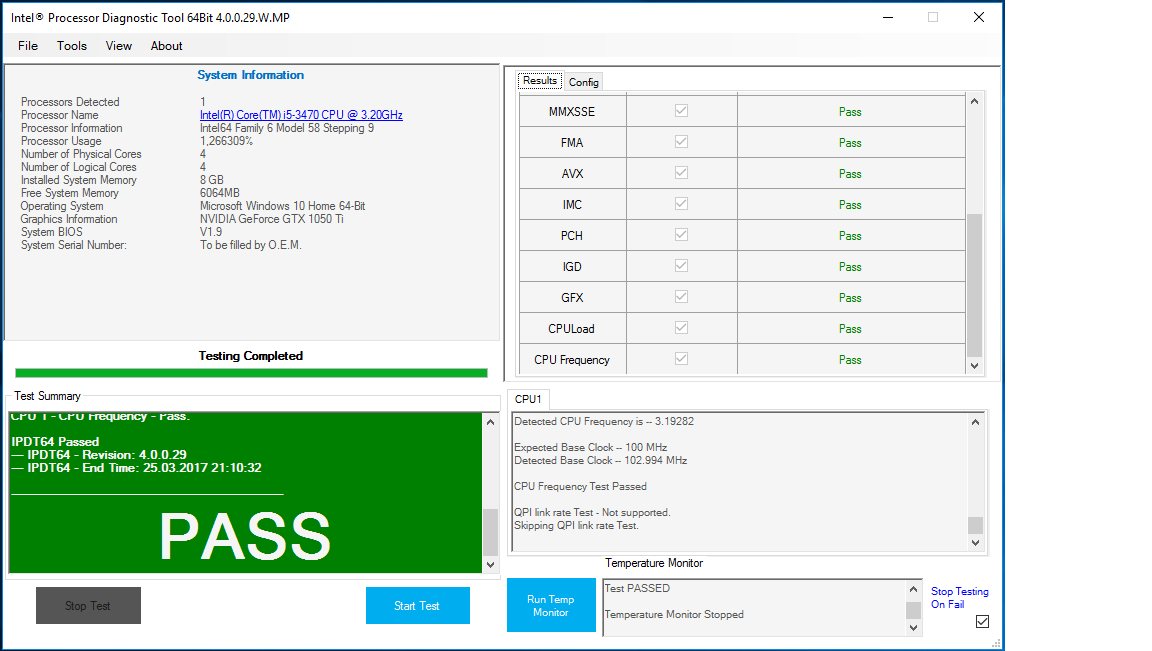Click the IMC row Pass result

(850, 205)
